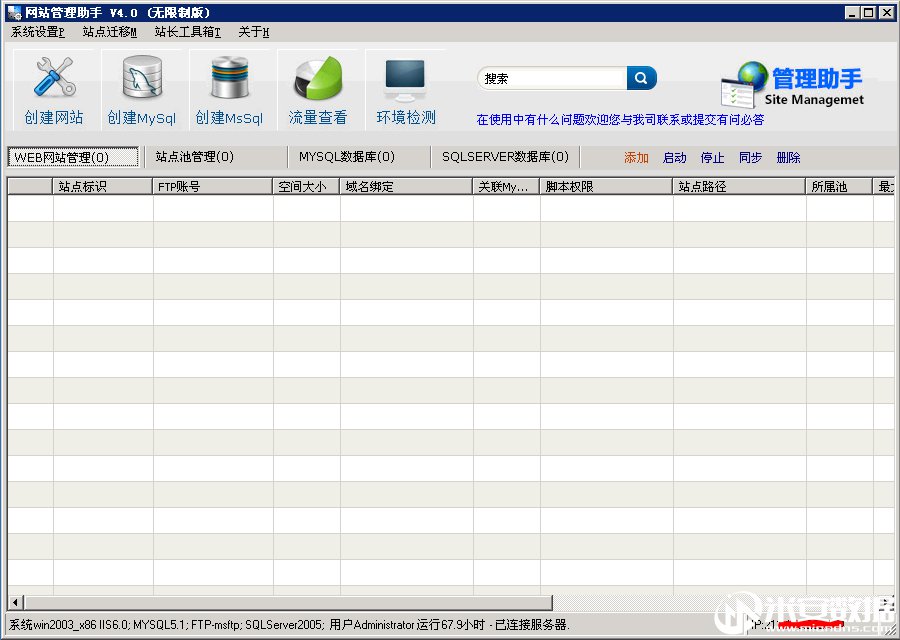Open the 关于 menu
This screenshot has height=640, width=900.
(x=253, y=32)
